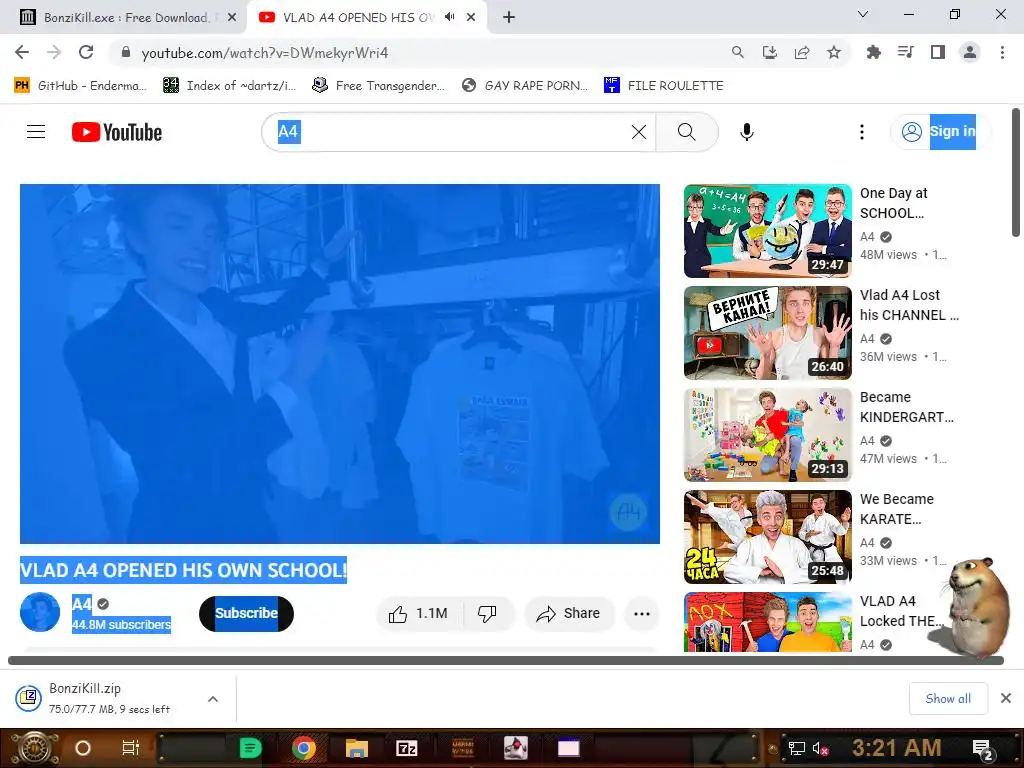1024x768 pixels.
Task: Click the horizontal scrollbar above downloads bar
Action: (x=505, y=660)
